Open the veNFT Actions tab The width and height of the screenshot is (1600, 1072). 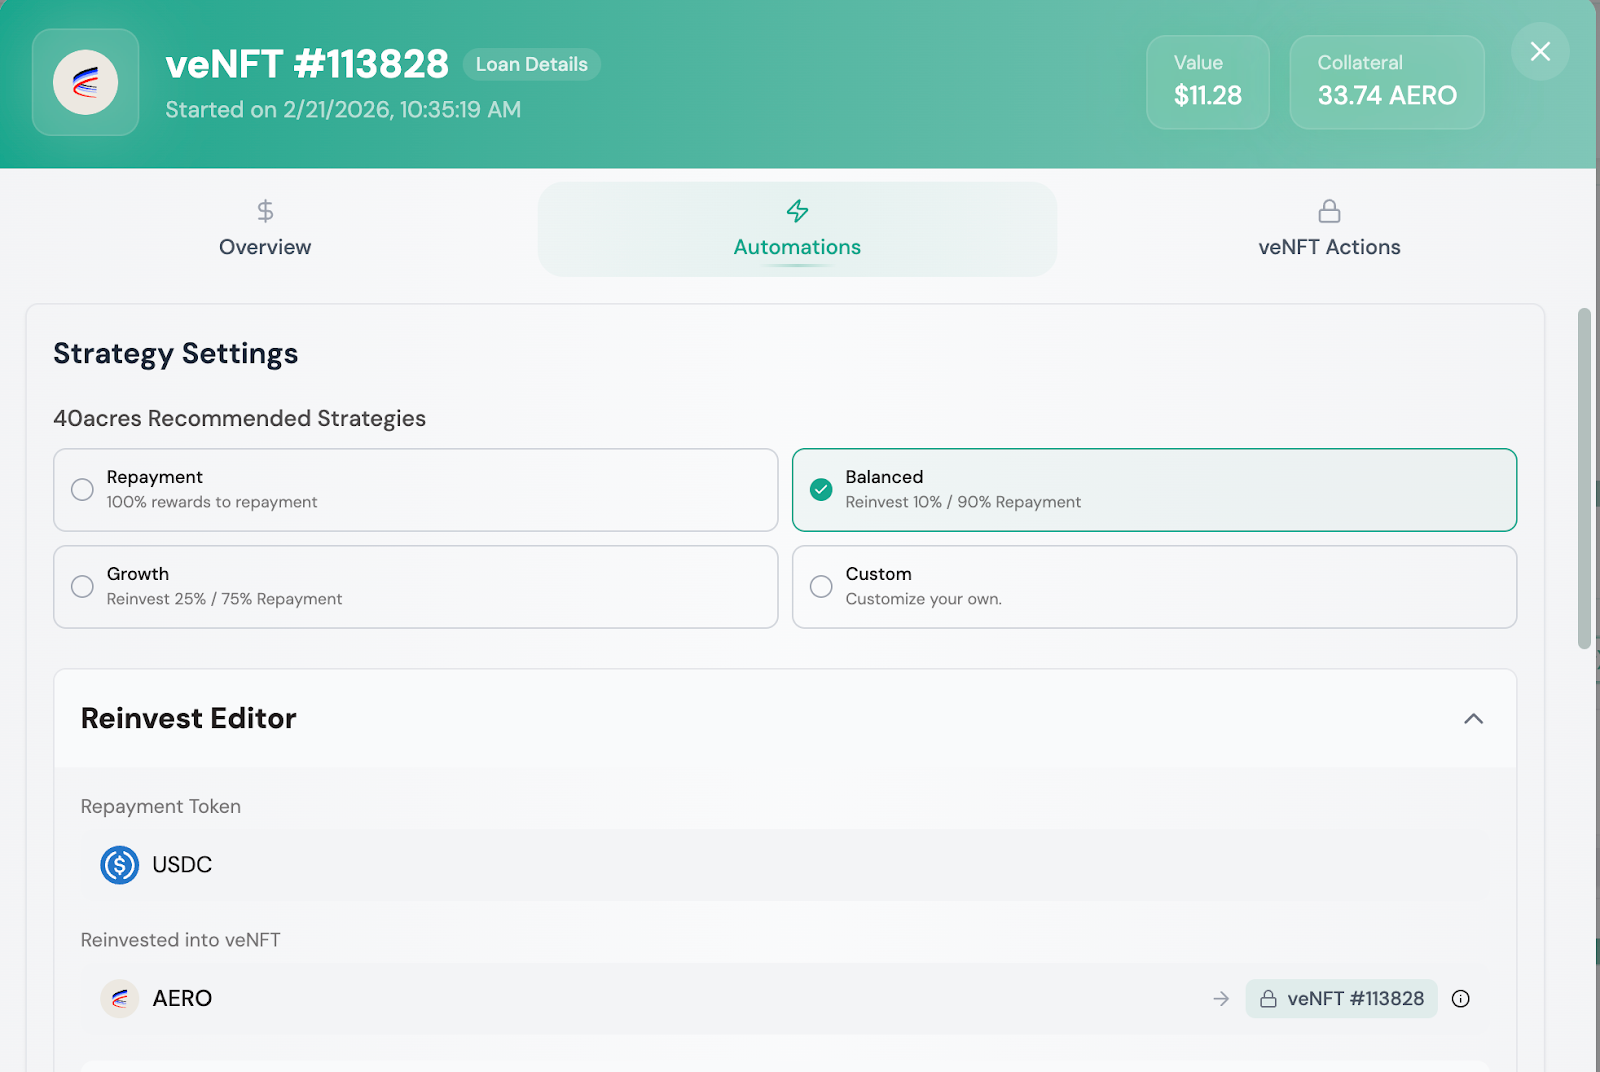tap(1329, 229)
